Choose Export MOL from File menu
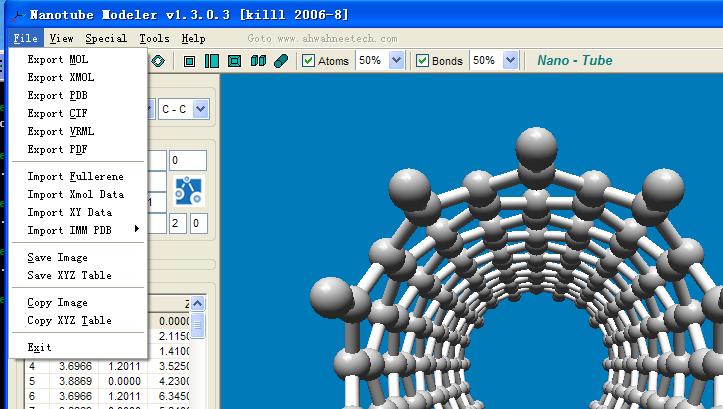This screenshot has height=409, width=723. 78,59
